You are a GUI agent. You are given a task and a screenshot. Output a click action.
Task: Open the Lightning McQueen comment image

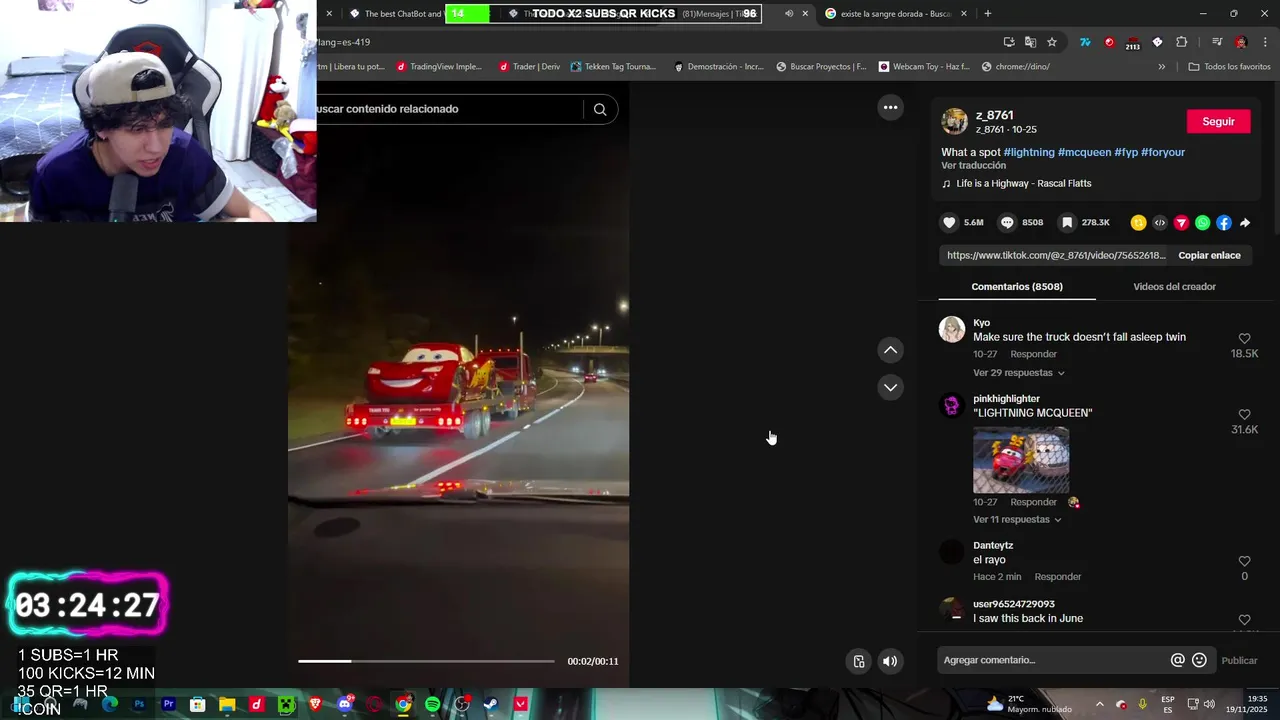(x=1021, y=460)
